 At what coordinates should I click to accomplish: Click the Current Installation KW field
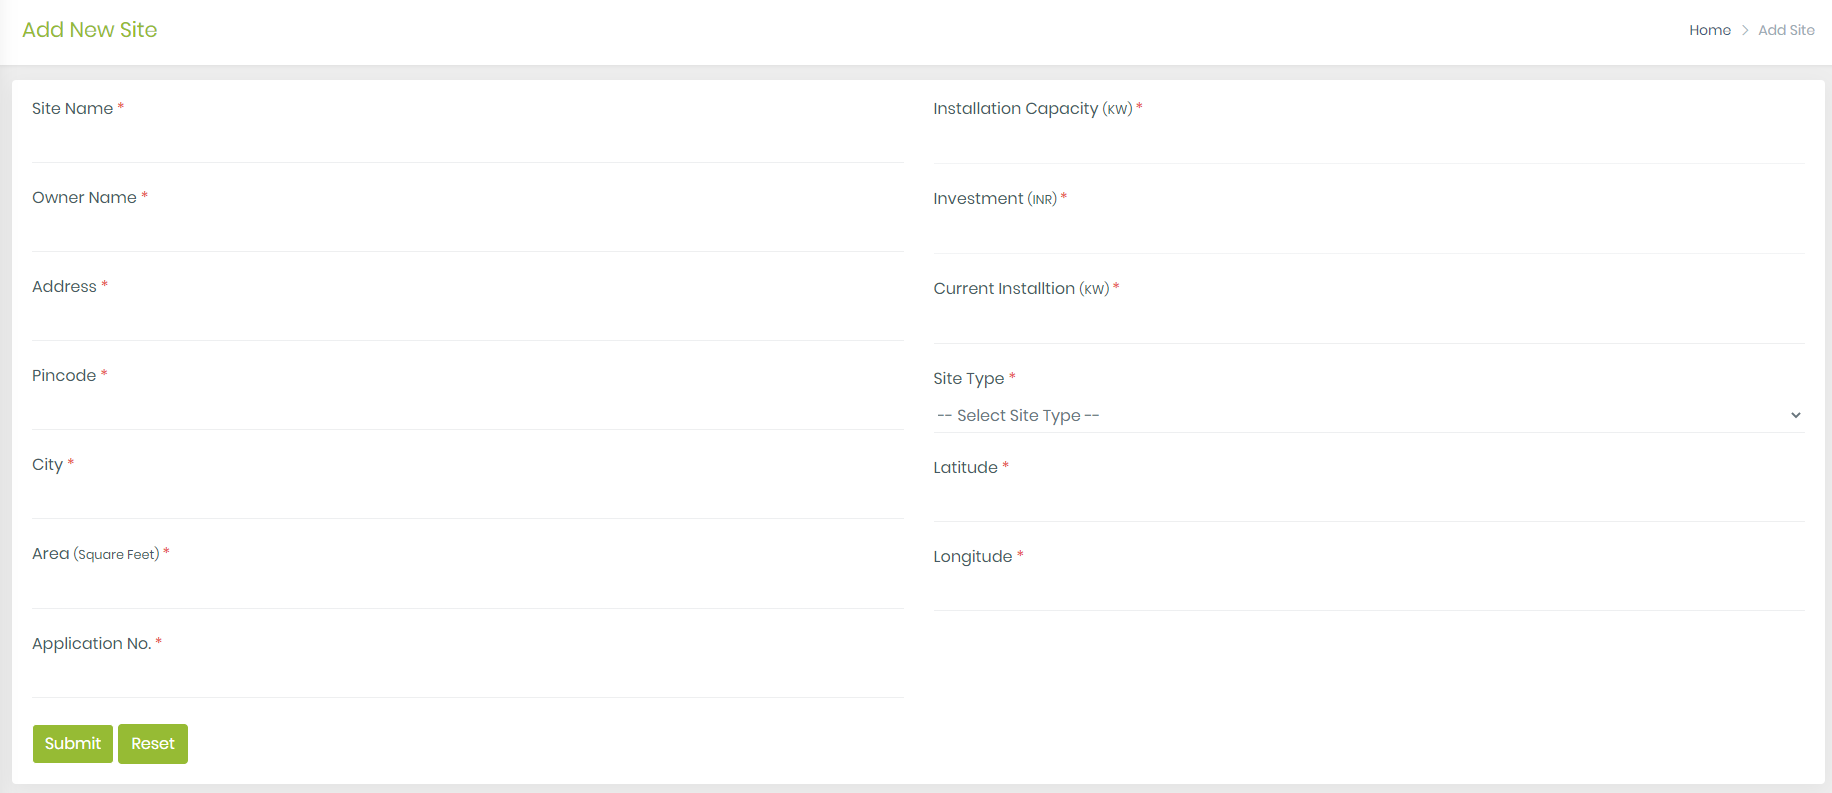(1368, 324)
